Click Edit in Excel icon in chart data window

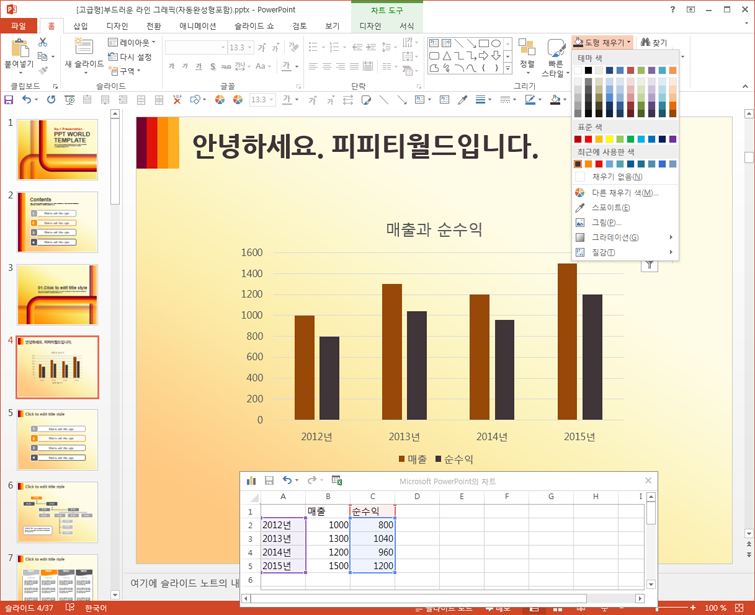(x=337, y=480)
